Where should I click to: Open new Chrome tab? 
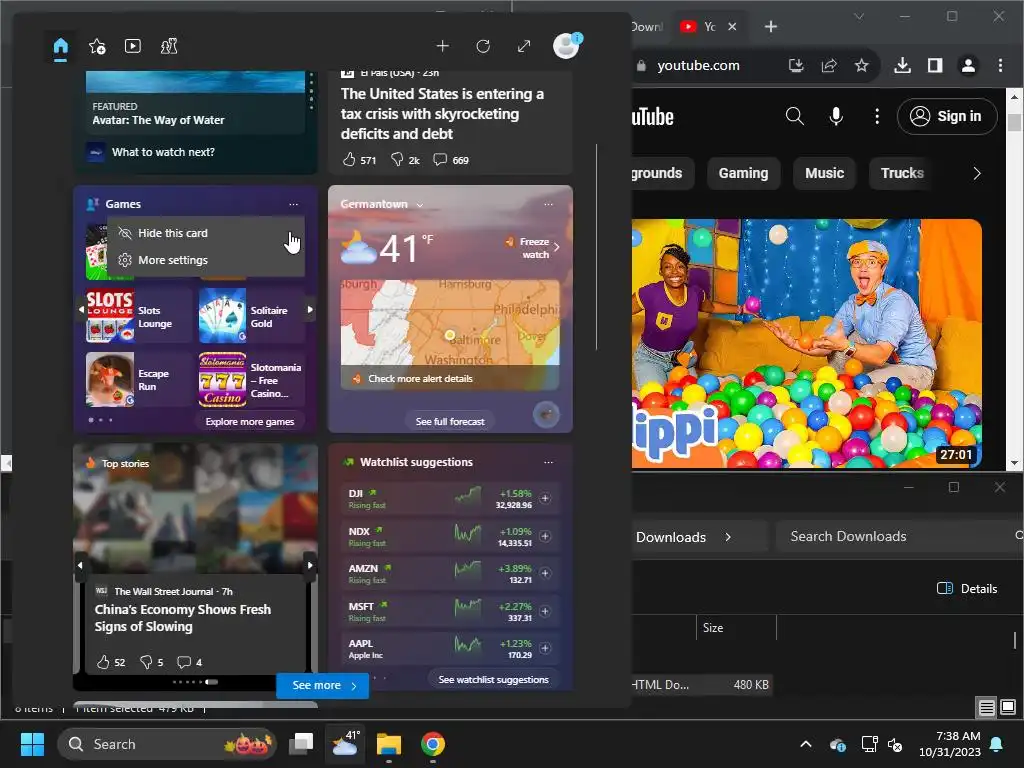[x=771, y=27]
